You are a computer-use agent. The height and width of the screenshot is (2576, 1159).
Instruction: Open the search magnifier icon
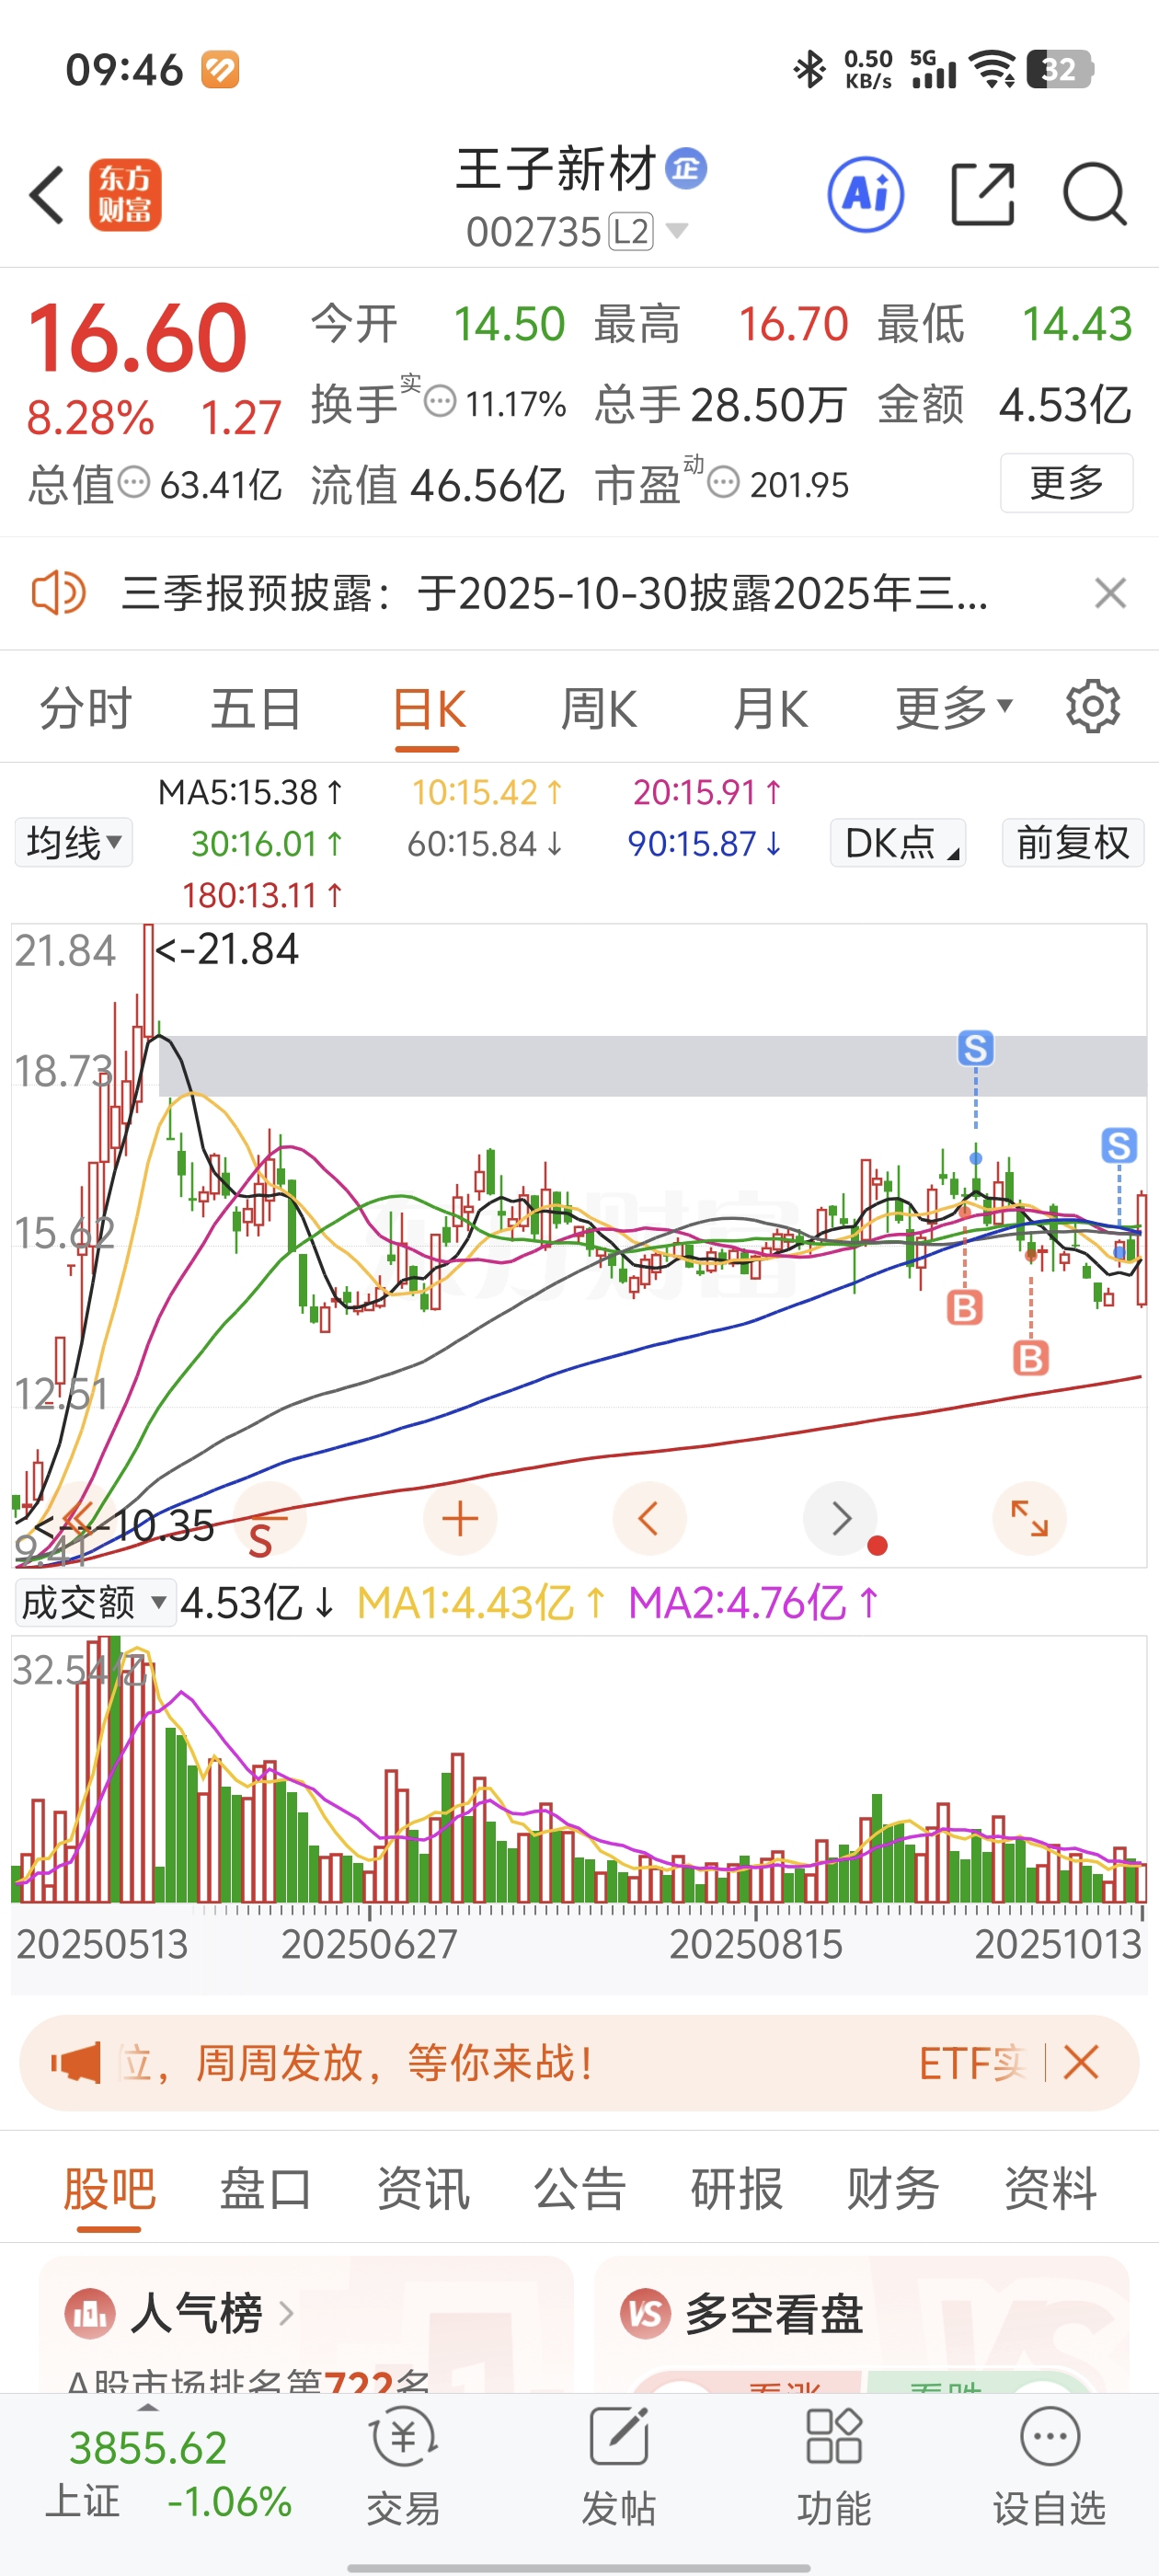point(1095,194)
